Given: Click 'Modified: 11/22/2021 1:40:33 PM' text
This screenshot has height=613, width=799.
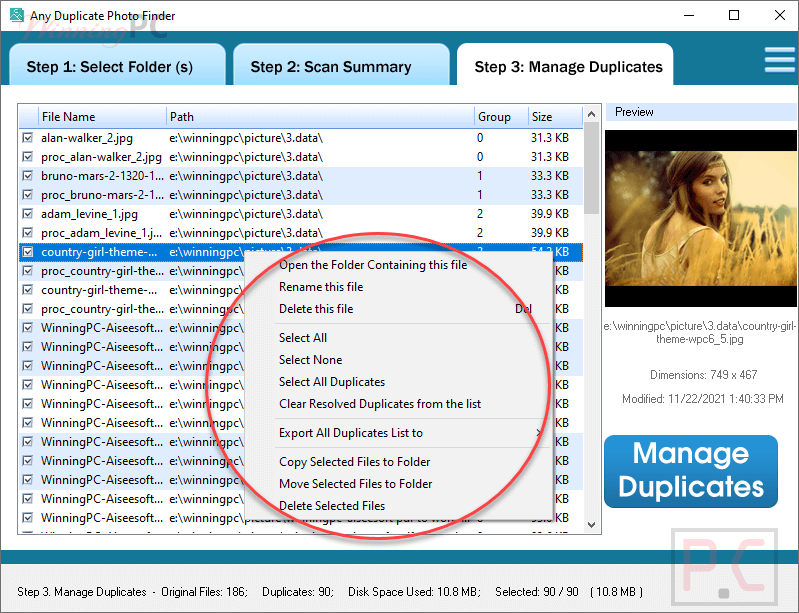Looking at the screenshot, I should (703, 398).
